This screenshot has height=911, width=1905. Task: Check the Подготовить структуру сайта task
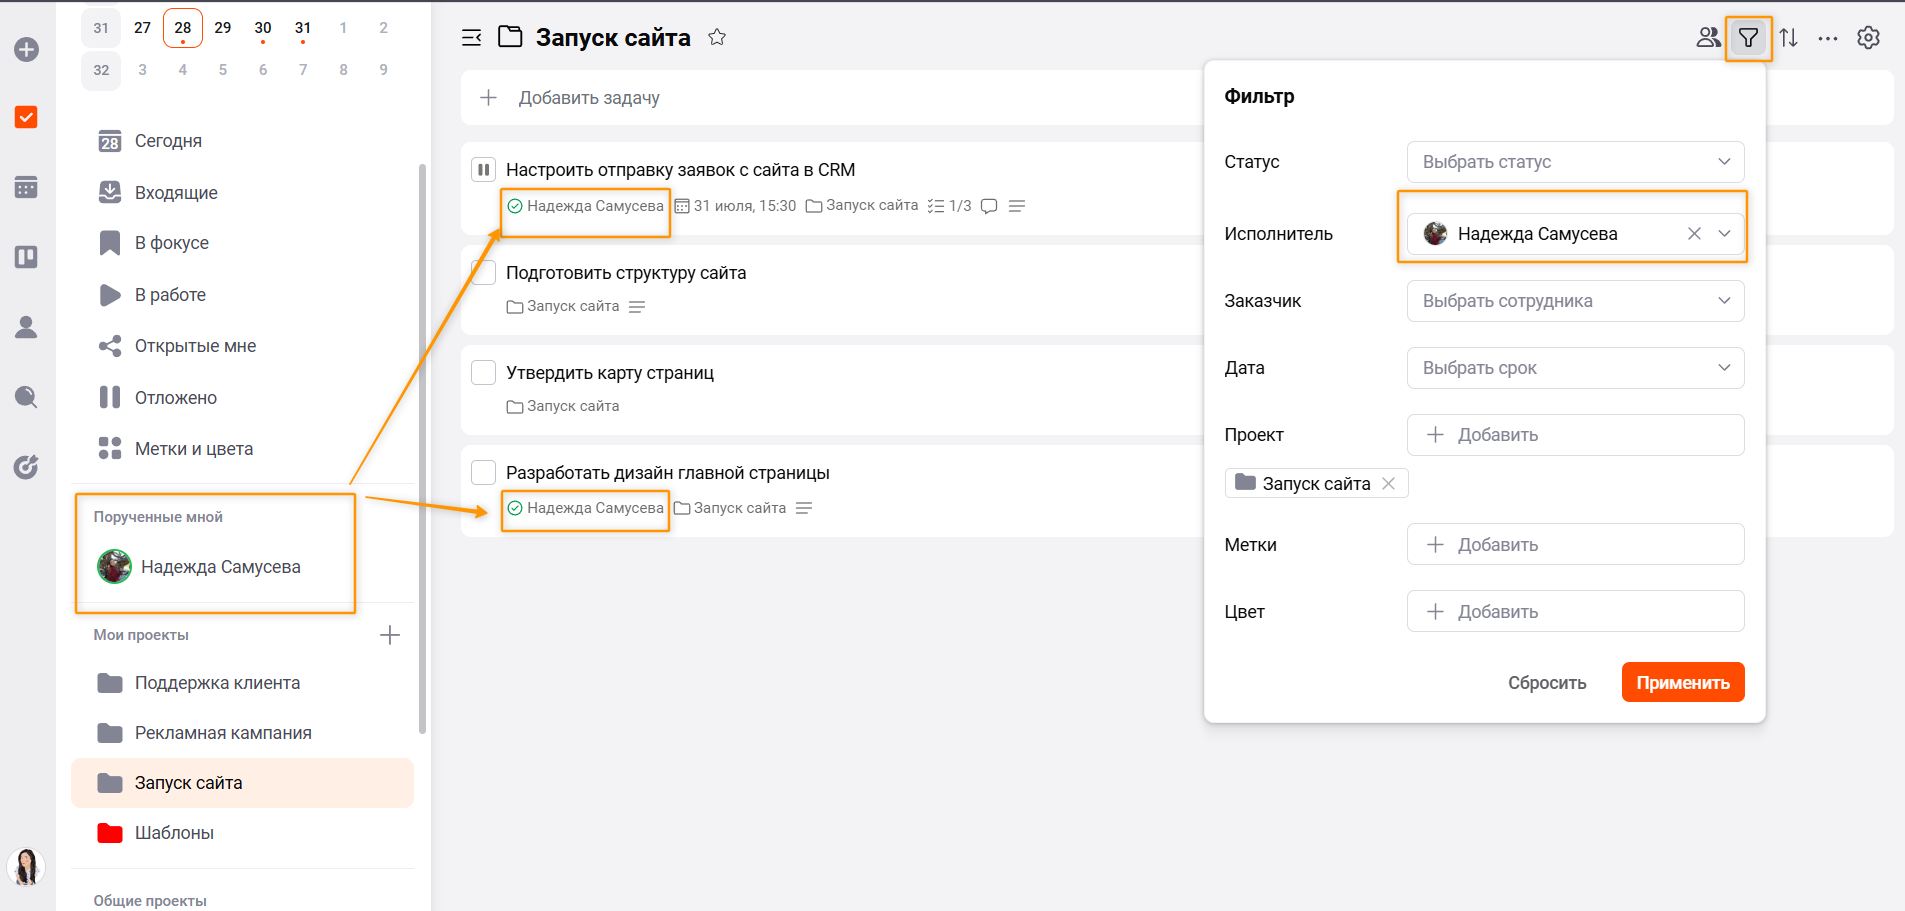[x=484, y=272]
